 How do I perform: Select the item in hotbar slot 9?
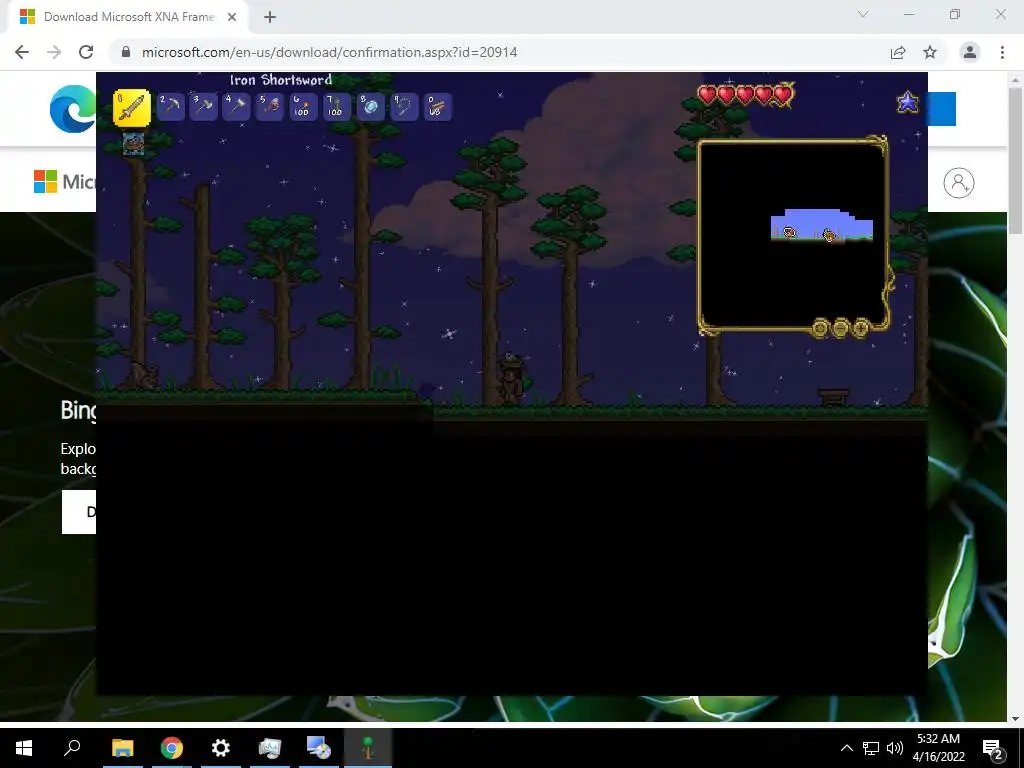coord(404,107)
